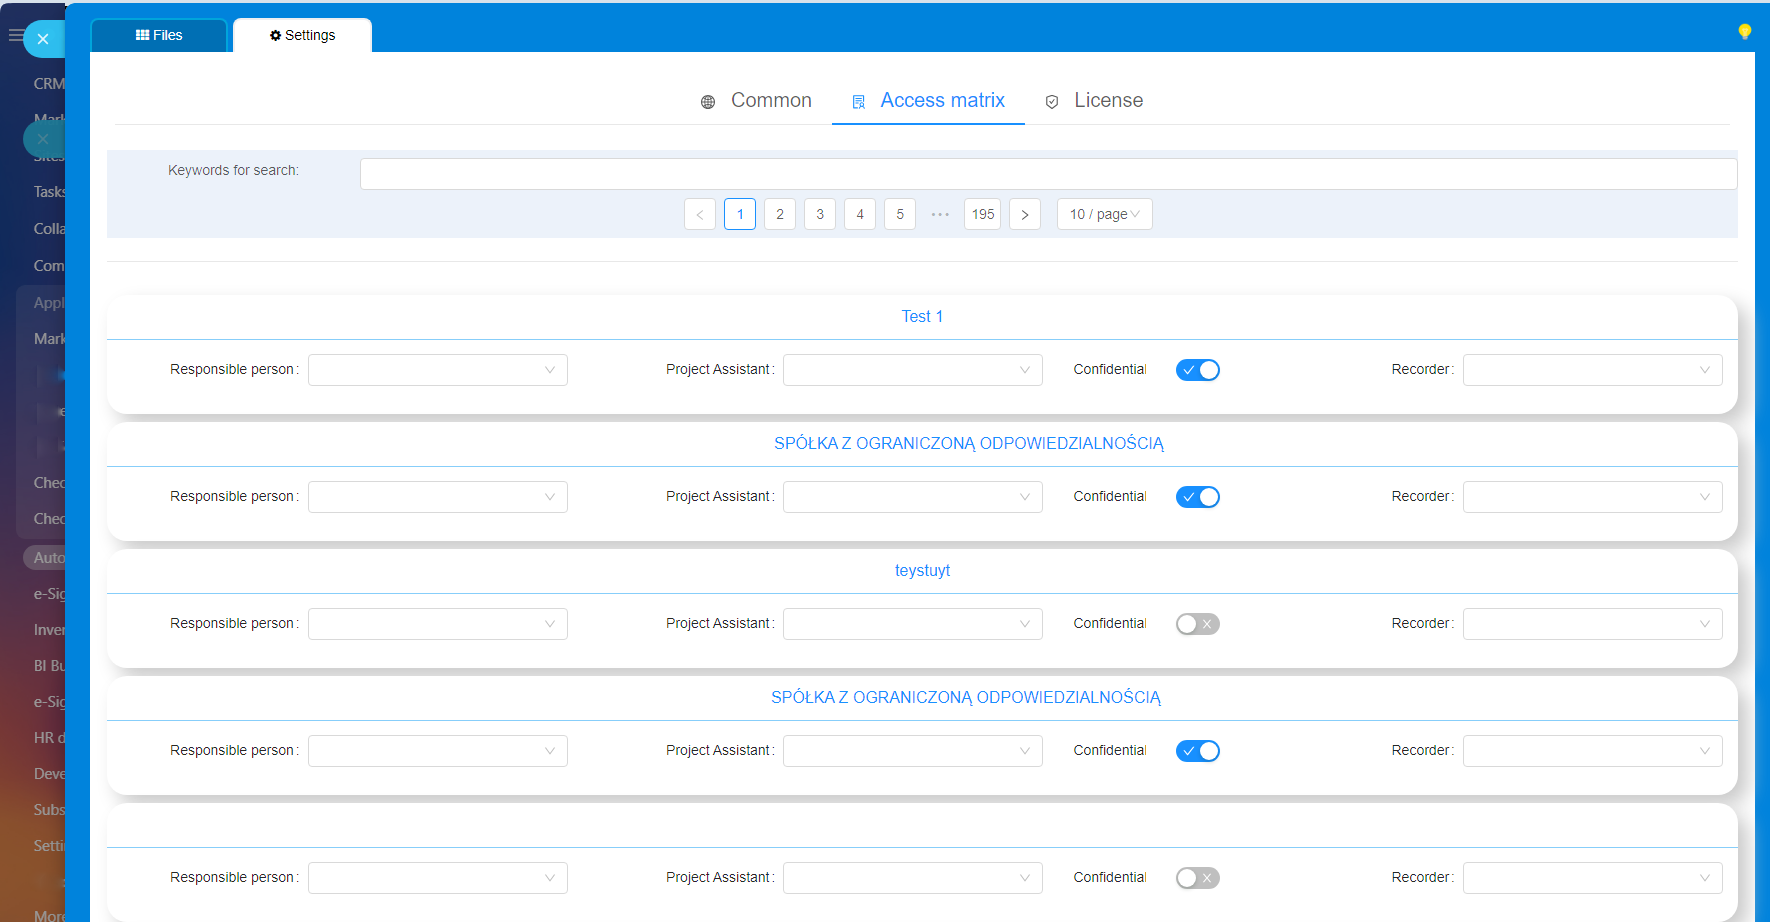Open Project Assistant dropdown in untitled last card
The width and height of the screenshot is (1770, 922).
point(913,878)
